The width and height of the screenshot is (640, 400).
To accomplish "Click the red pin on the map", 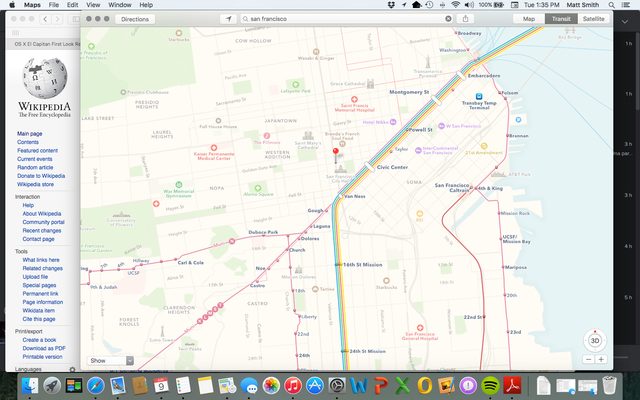I will (336, 151).
